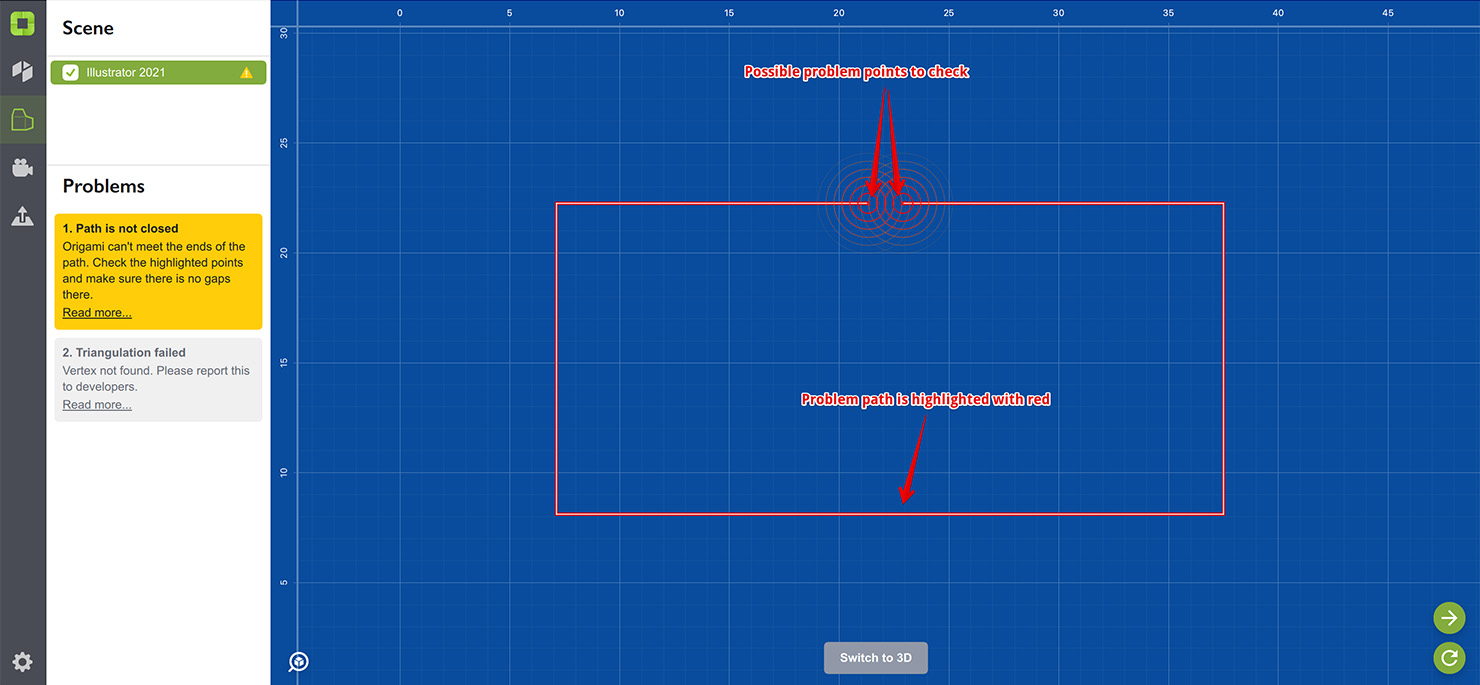The height and width of the screenshot is (685, 1480).
Task: Select the Illustrator 2021 scene item
Action: click(x=150, y=73)
